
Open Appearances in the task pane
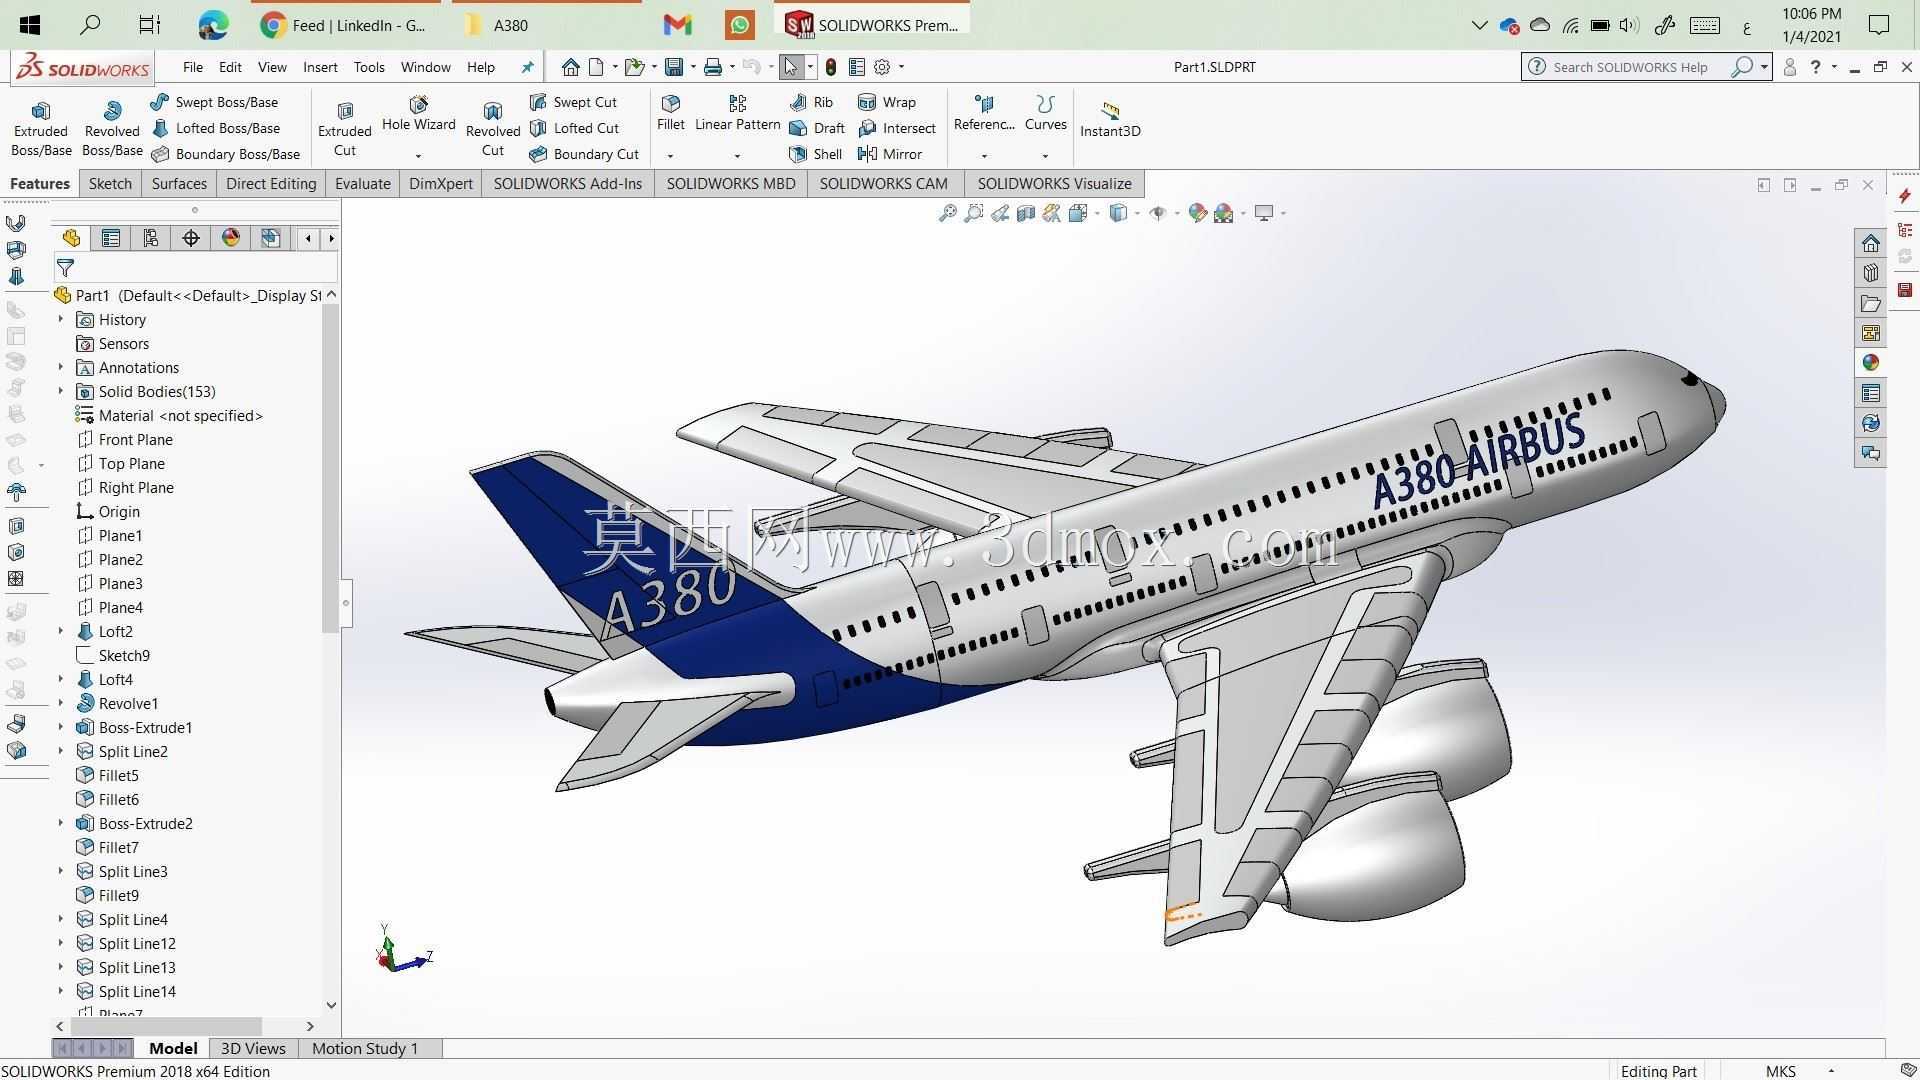1871,363
